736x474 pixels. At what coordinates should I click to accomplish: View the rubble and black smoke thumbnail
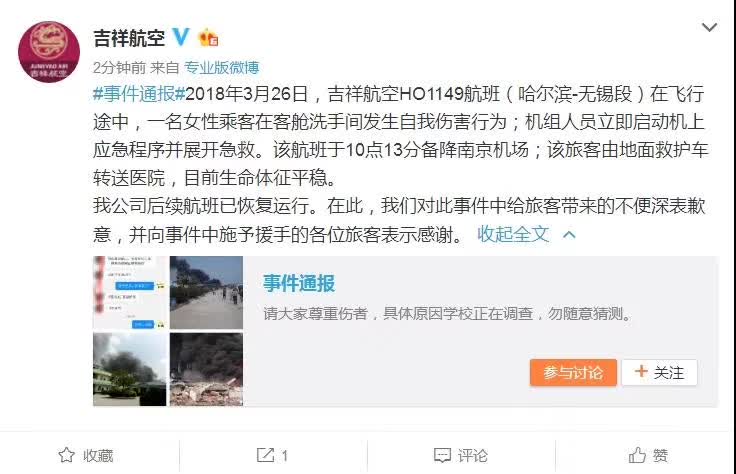207,369
